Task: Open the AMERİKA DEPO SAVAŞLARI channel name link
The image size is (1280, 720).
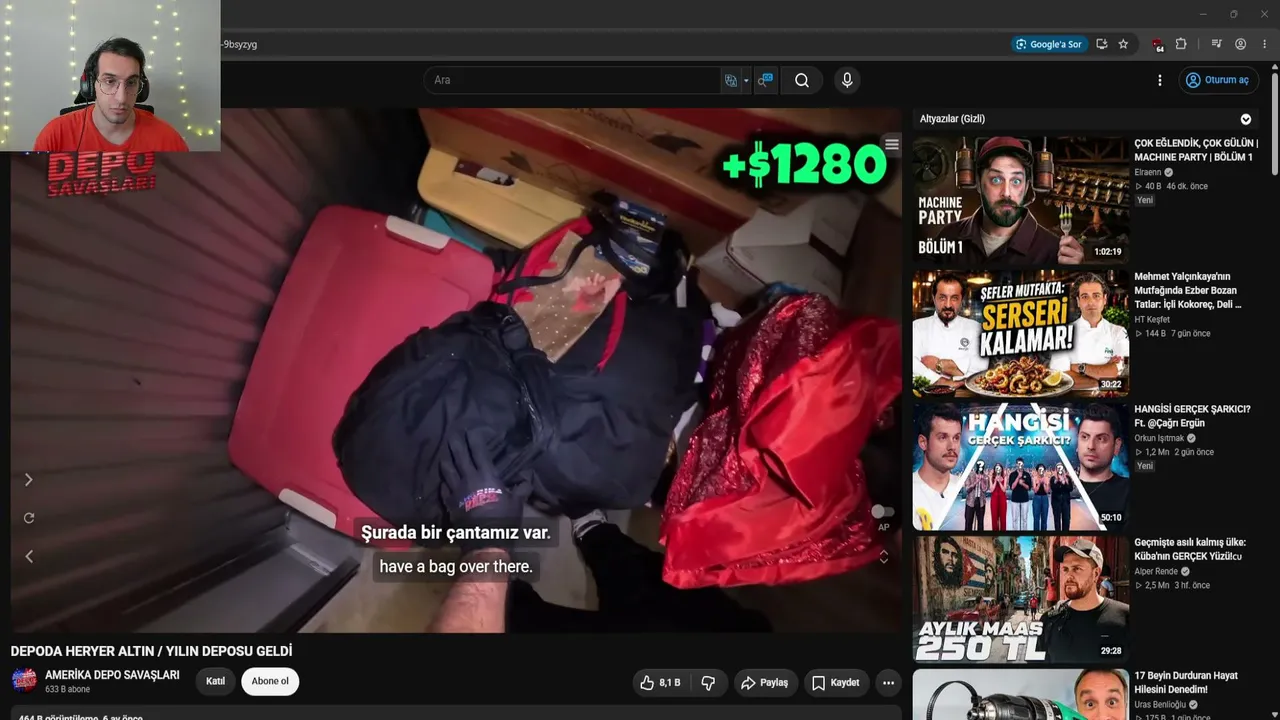Action: click(x=112, y=675)
